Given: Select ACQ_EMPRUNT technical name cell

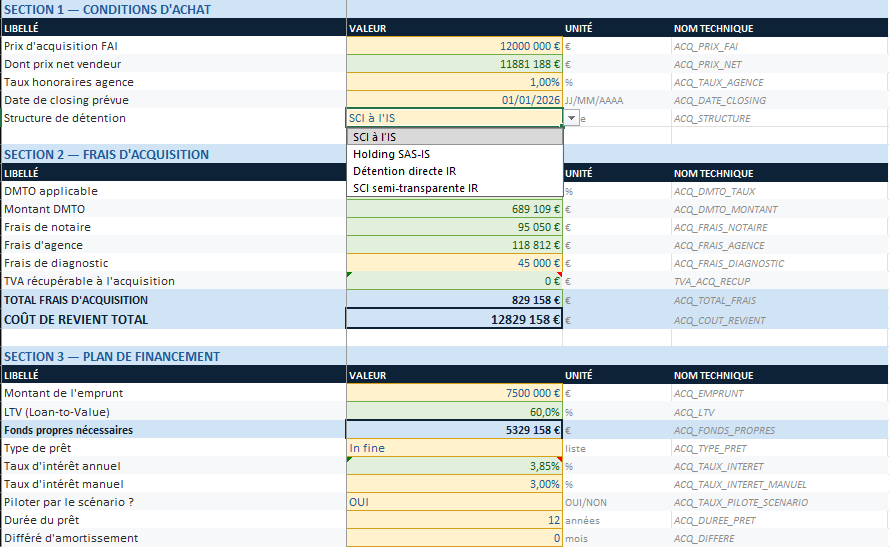Looking at the screenshot, I should coord(709,394).
